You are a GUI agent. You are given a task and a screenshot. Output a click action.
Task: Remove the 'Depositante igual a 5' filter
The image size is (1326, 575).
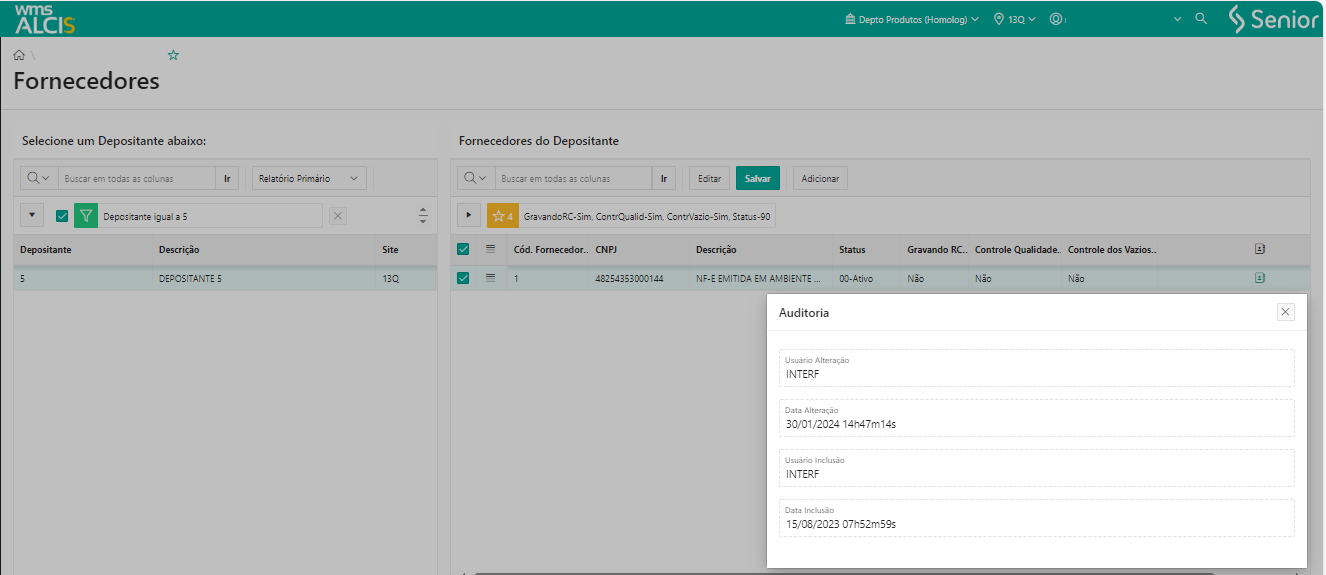(x=338, y=216)
